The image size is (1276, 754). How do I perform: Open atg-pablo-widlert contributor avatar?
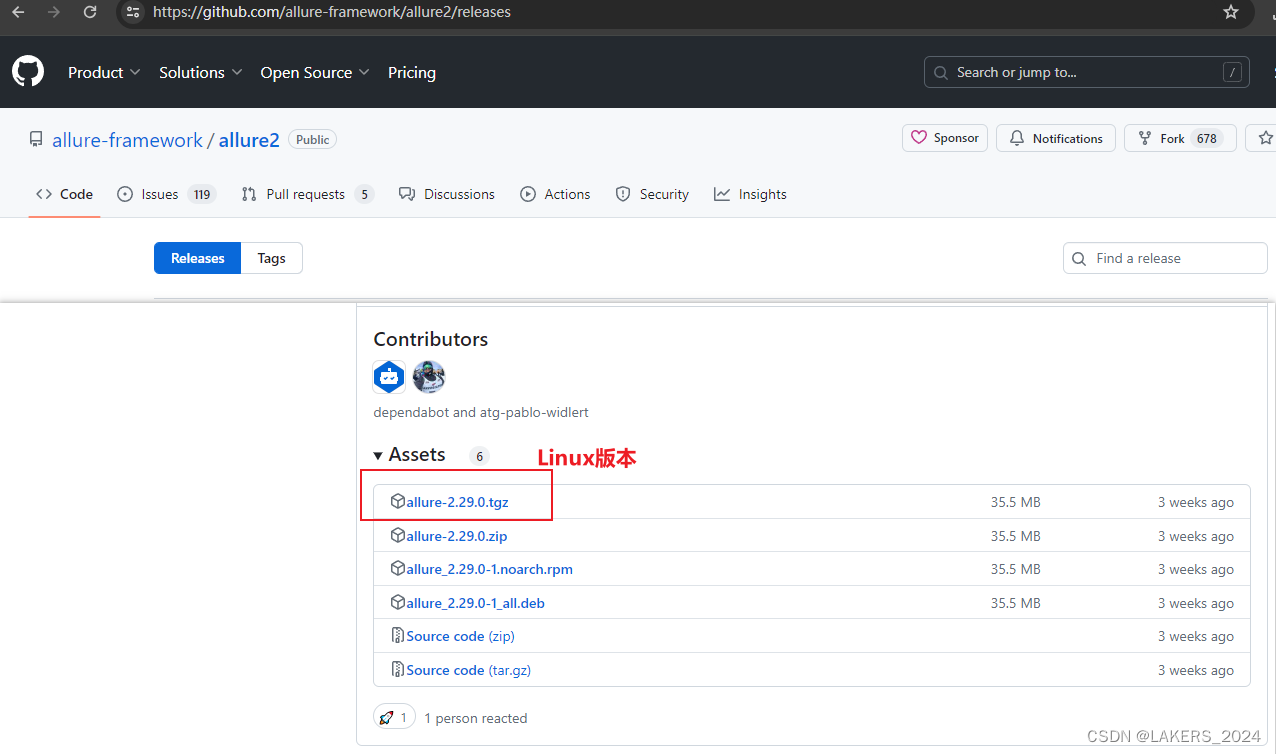[429, 377]
